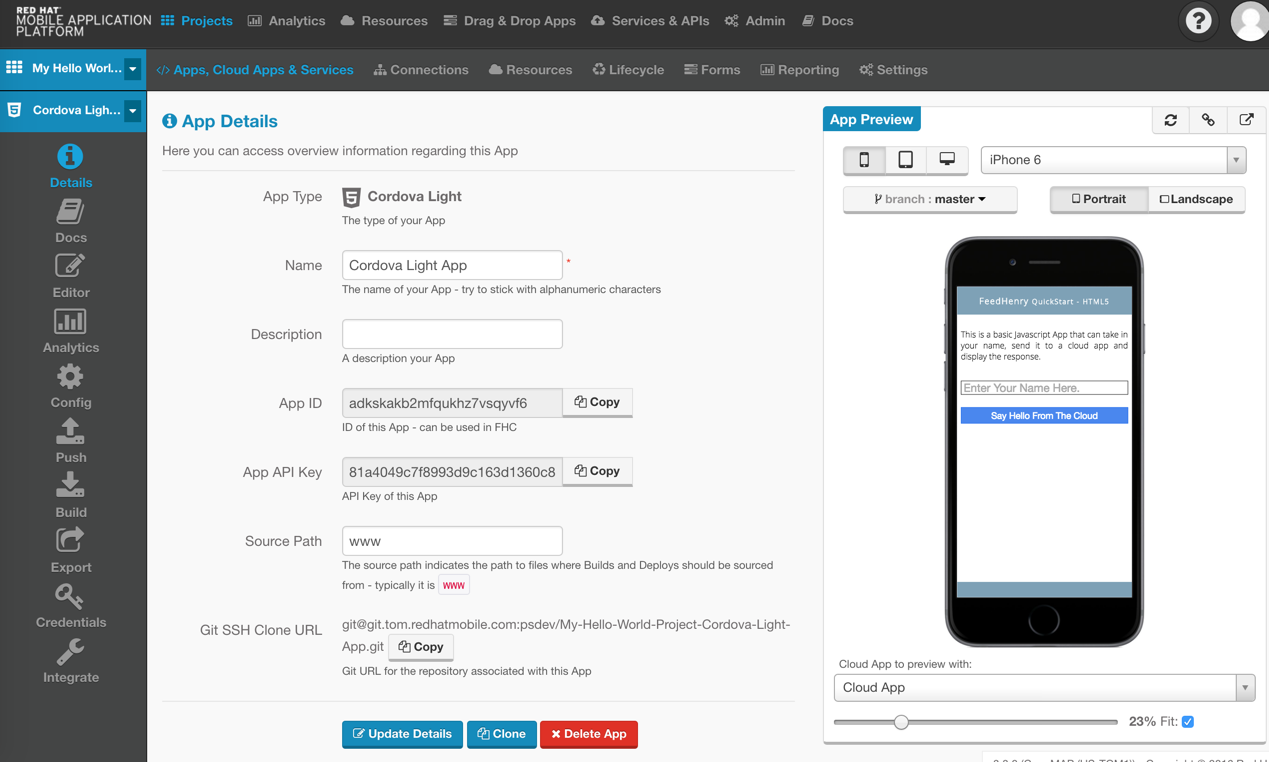1269x762 pixels.
Task: Click the Description input field
Action: 452,334
